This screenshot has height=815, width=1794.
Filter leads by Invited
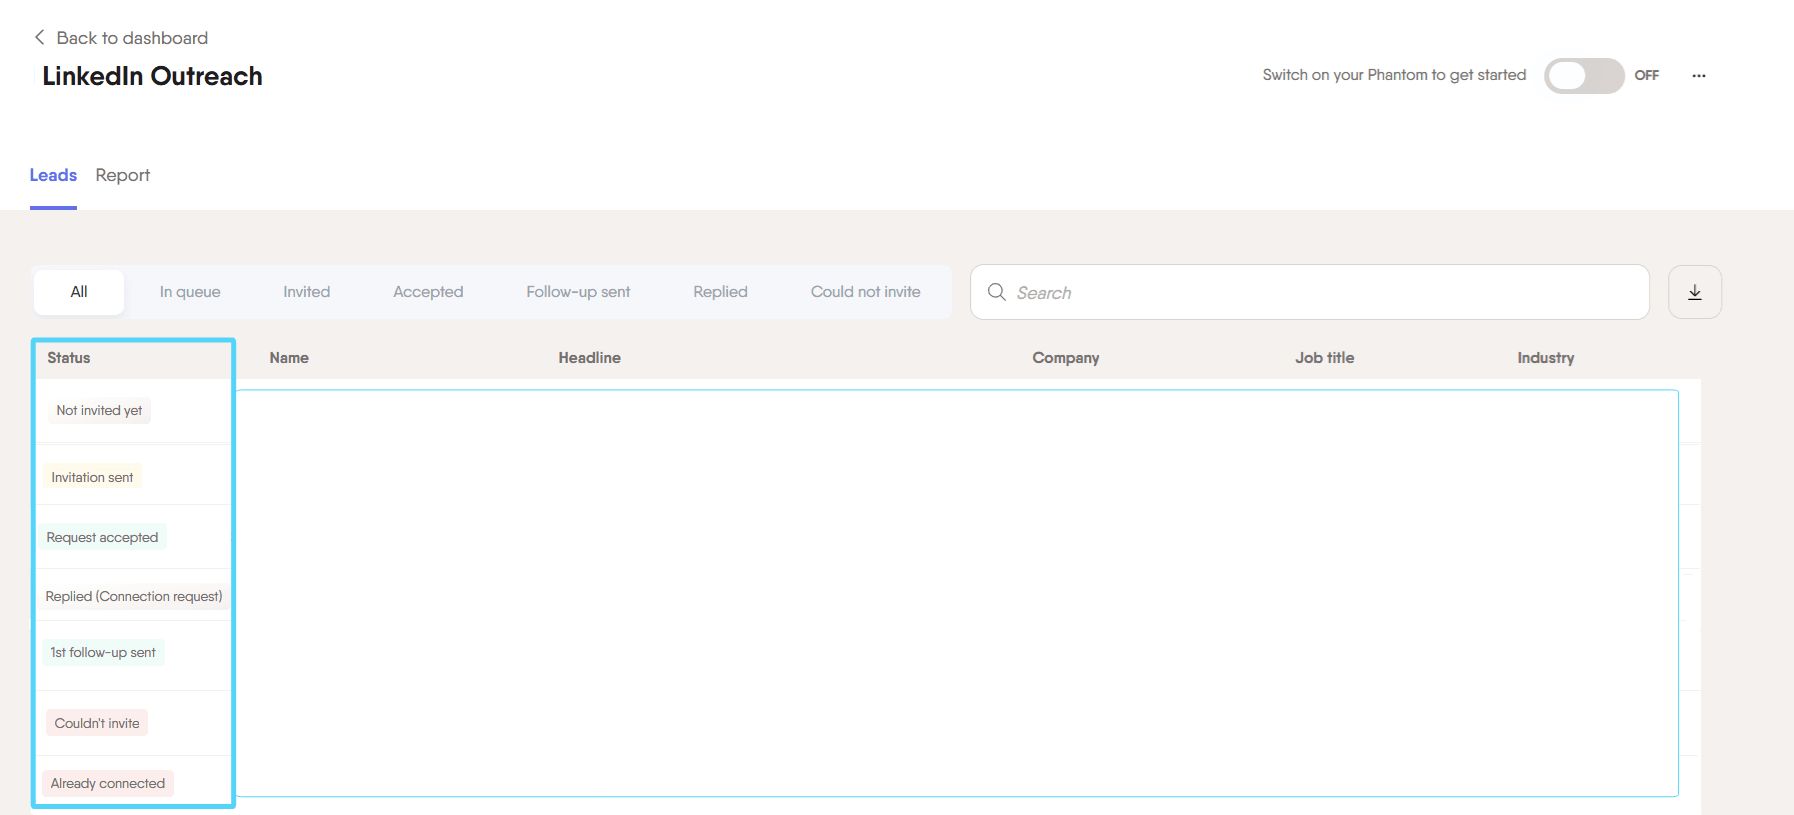point(306,292)
